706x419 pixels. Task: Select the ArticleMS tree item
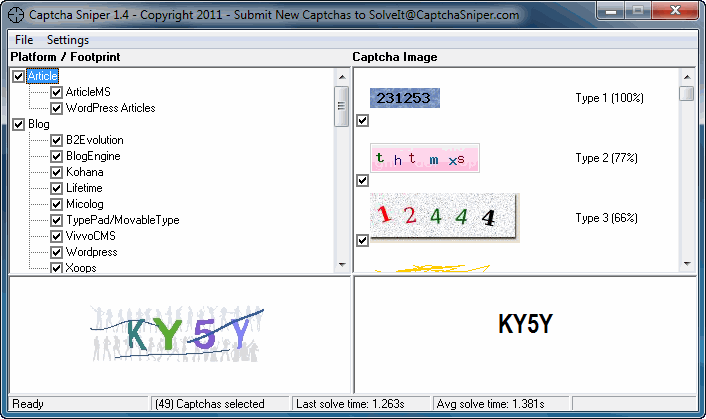click(88, 92)
